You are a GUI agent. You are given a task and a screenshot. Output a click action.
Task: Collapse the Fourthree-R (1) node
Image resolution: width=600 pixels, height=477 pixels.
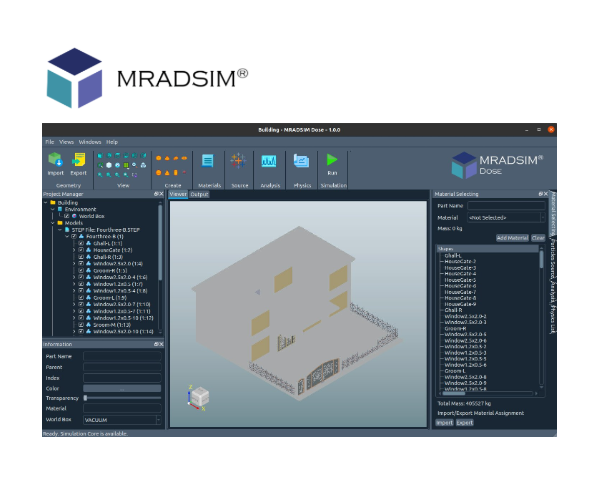tap(67, 236)
